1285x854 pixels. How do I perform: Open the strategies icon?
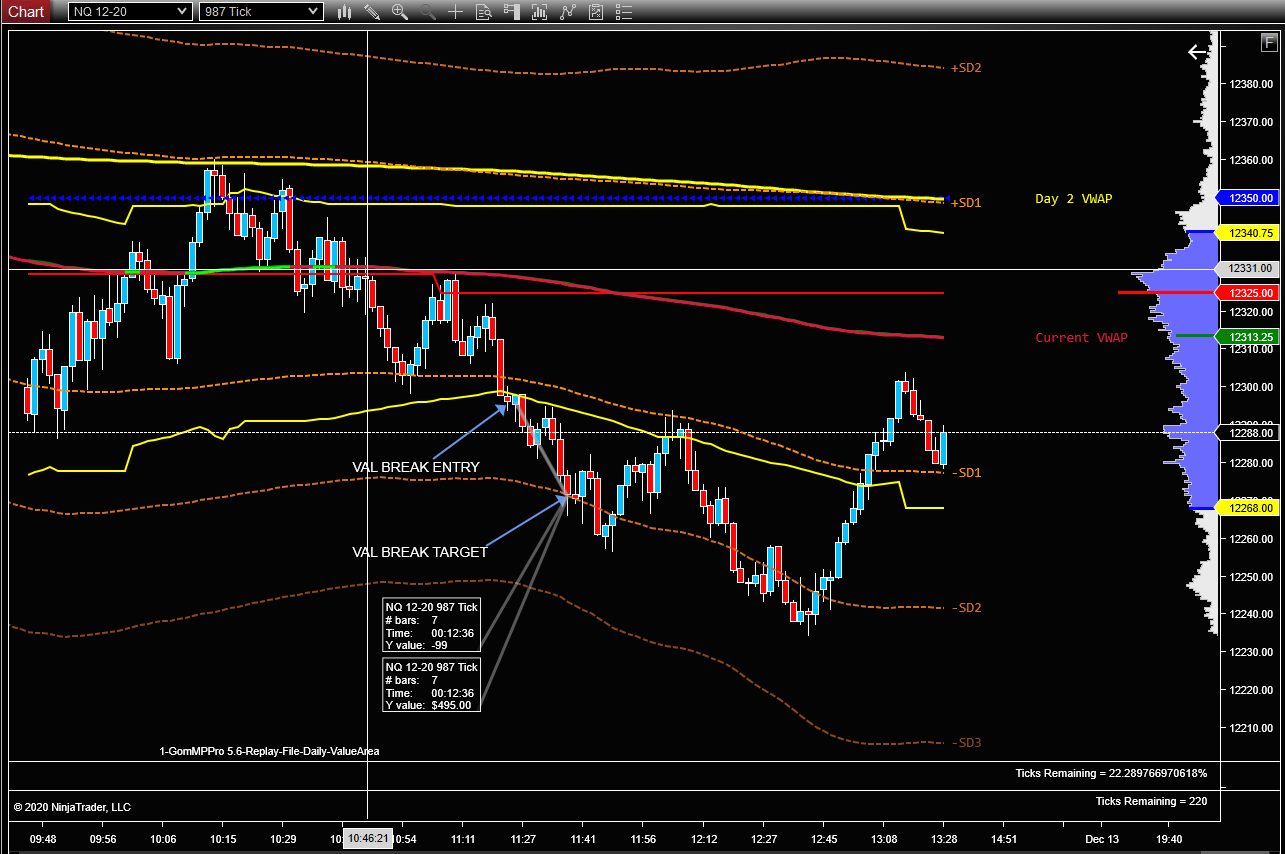(x=596, y=11)
